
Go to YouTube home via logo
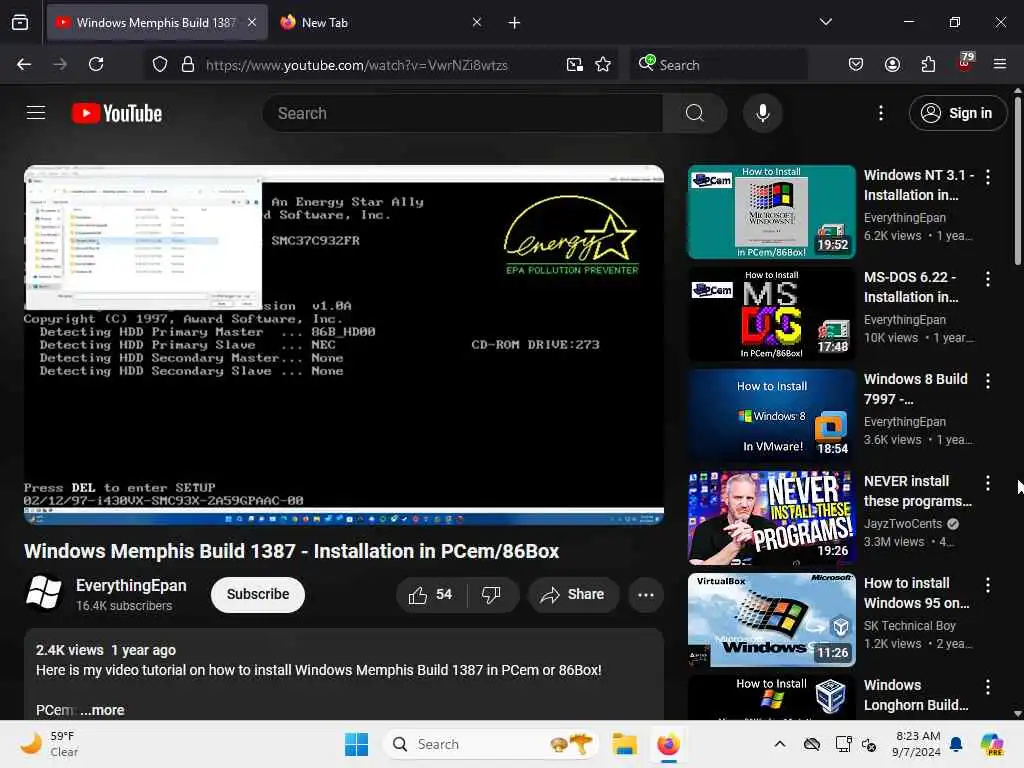pos(117,113)
